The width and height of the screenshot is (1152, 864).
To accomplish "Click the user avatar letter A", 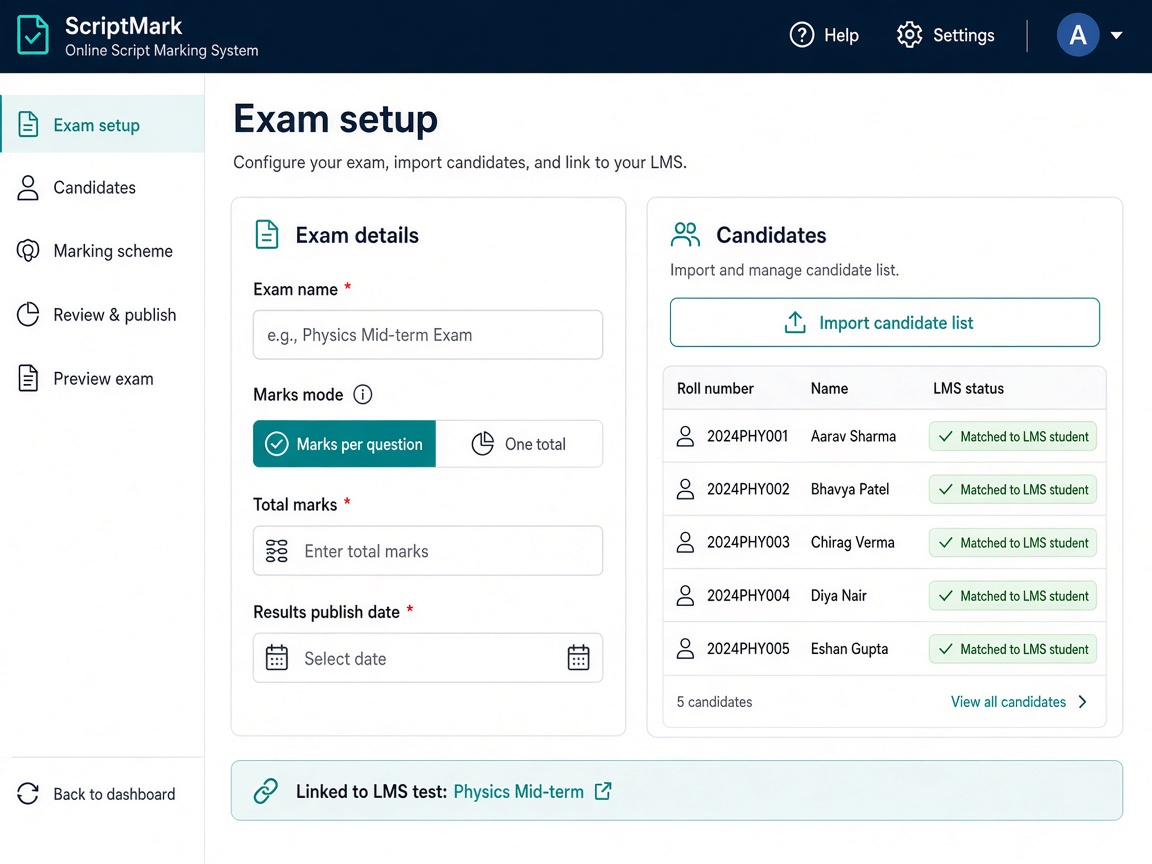I will (1078, 35).
